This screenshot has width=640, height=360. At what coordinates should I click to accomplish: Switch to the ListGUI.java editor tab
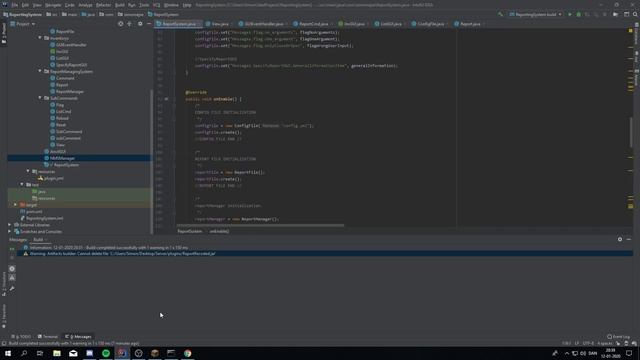[x=391, y=24]
